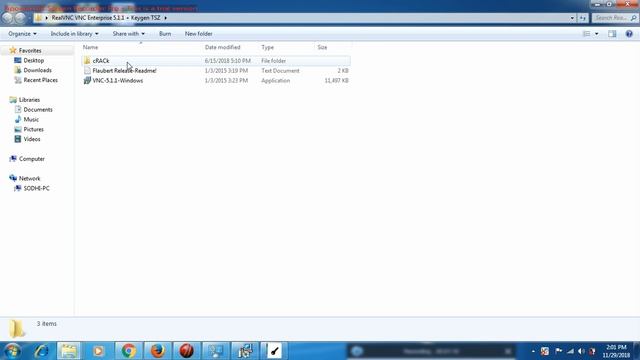The height and width of the screenshot is (360, 640).
Task: Open the cRACk folder
Action: 101,61
